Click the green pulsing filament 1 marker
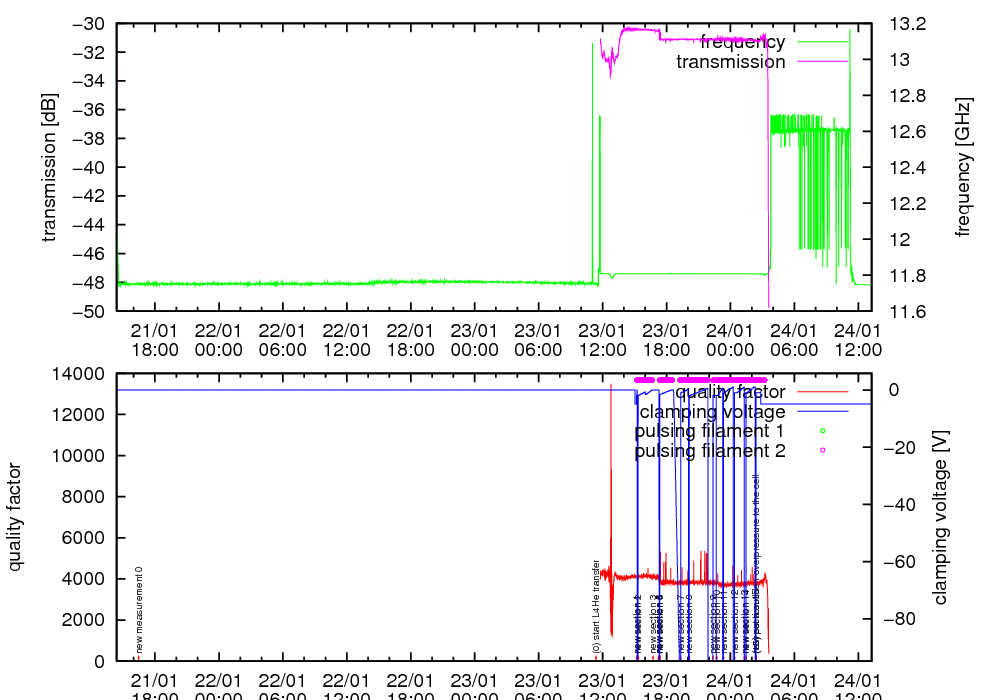The width and height of the screenshot is (1000, 700). tap(822, 431)
